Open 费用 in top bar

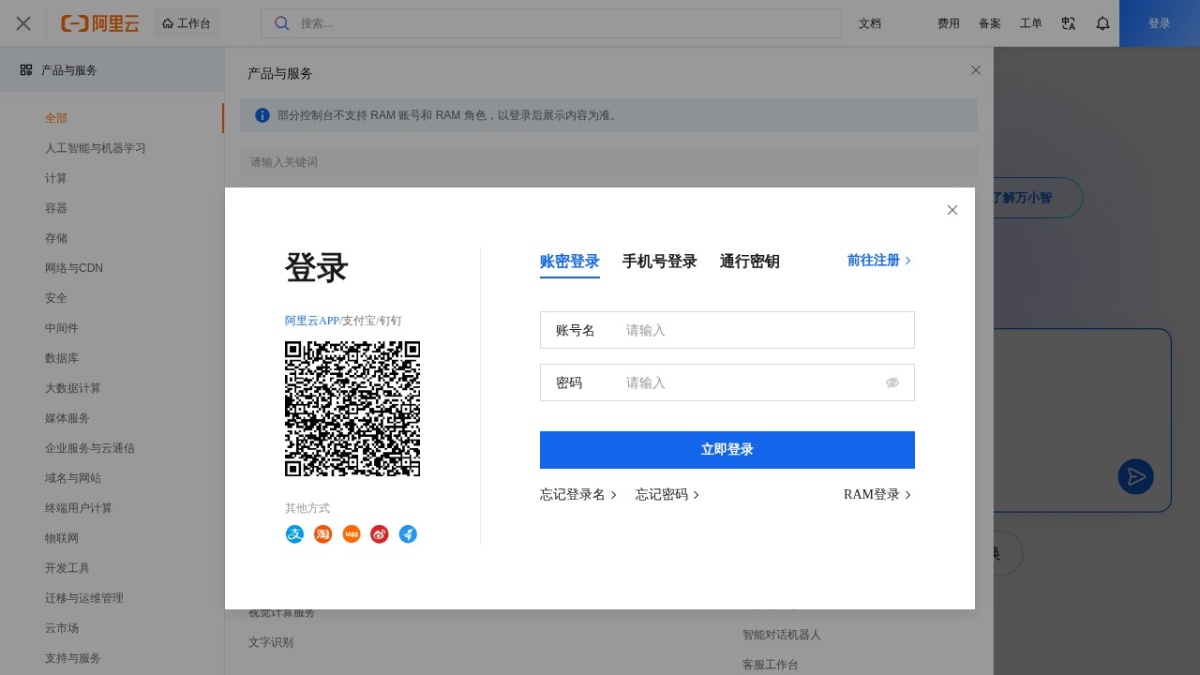948,23
